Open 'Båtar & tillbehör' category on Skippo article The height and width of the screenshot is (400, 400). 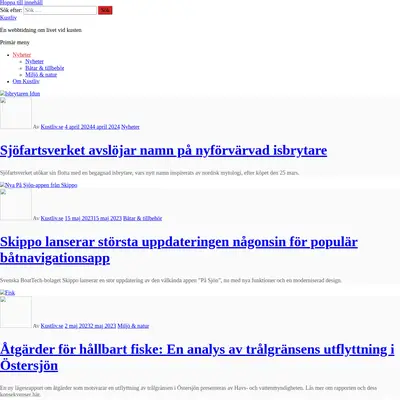(142, 218)
